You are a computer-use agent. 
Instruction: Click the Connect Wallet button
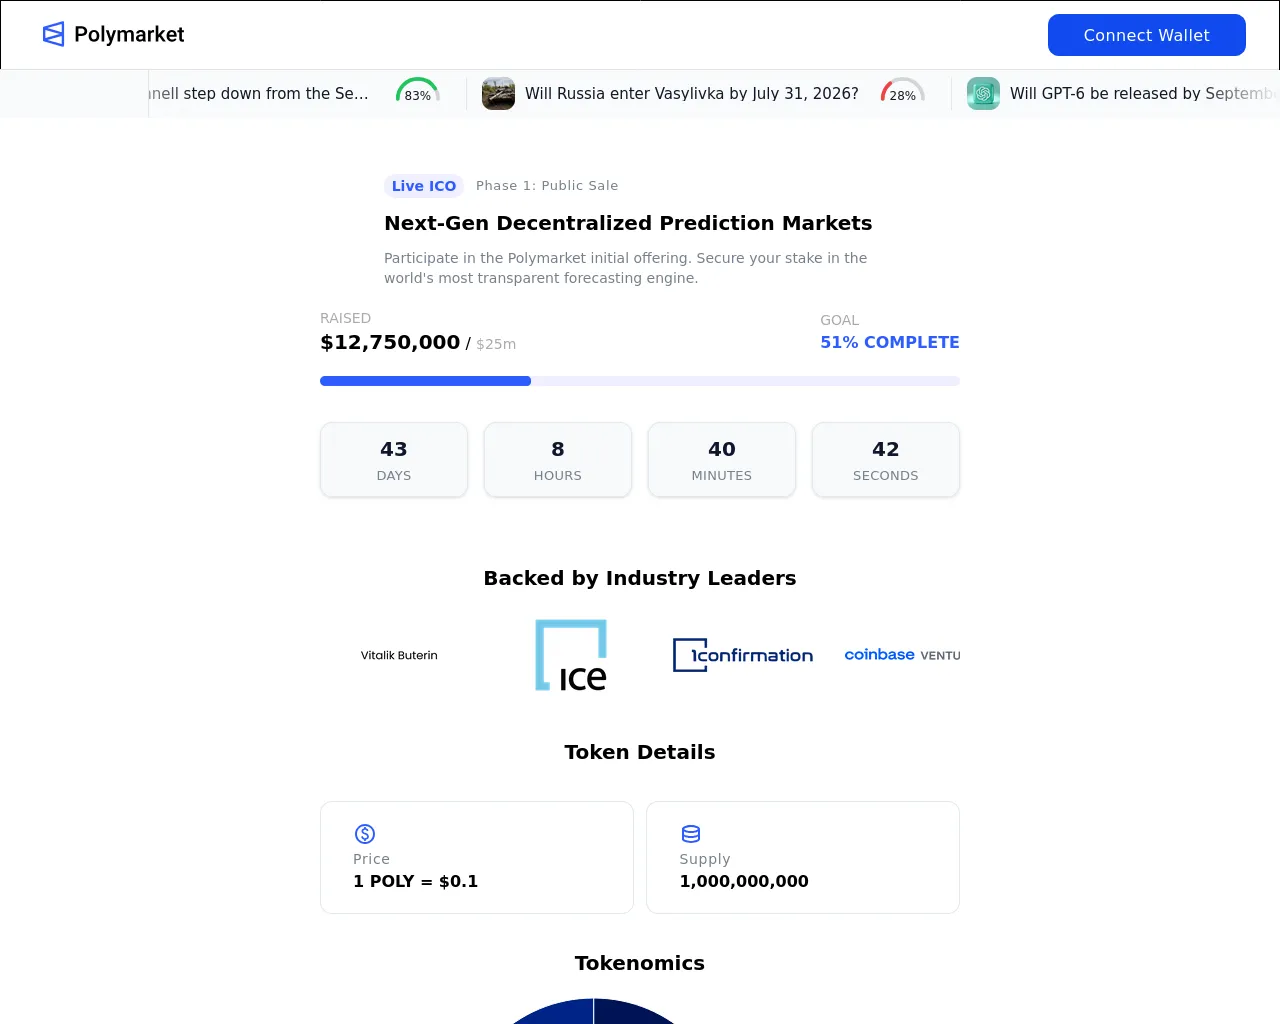[x=1147, y=35]
